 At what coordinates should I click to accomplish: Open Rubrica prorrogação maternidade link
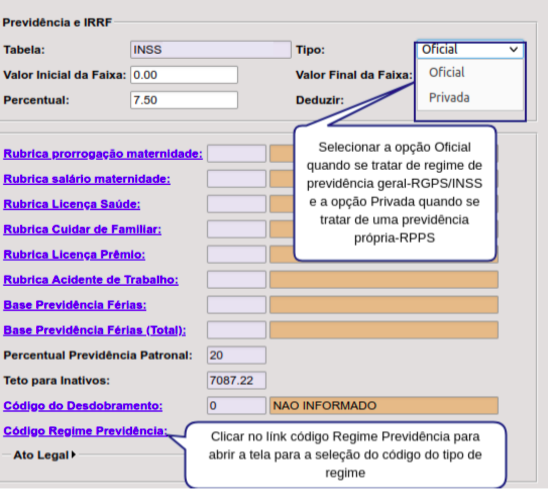click(103, 154)
